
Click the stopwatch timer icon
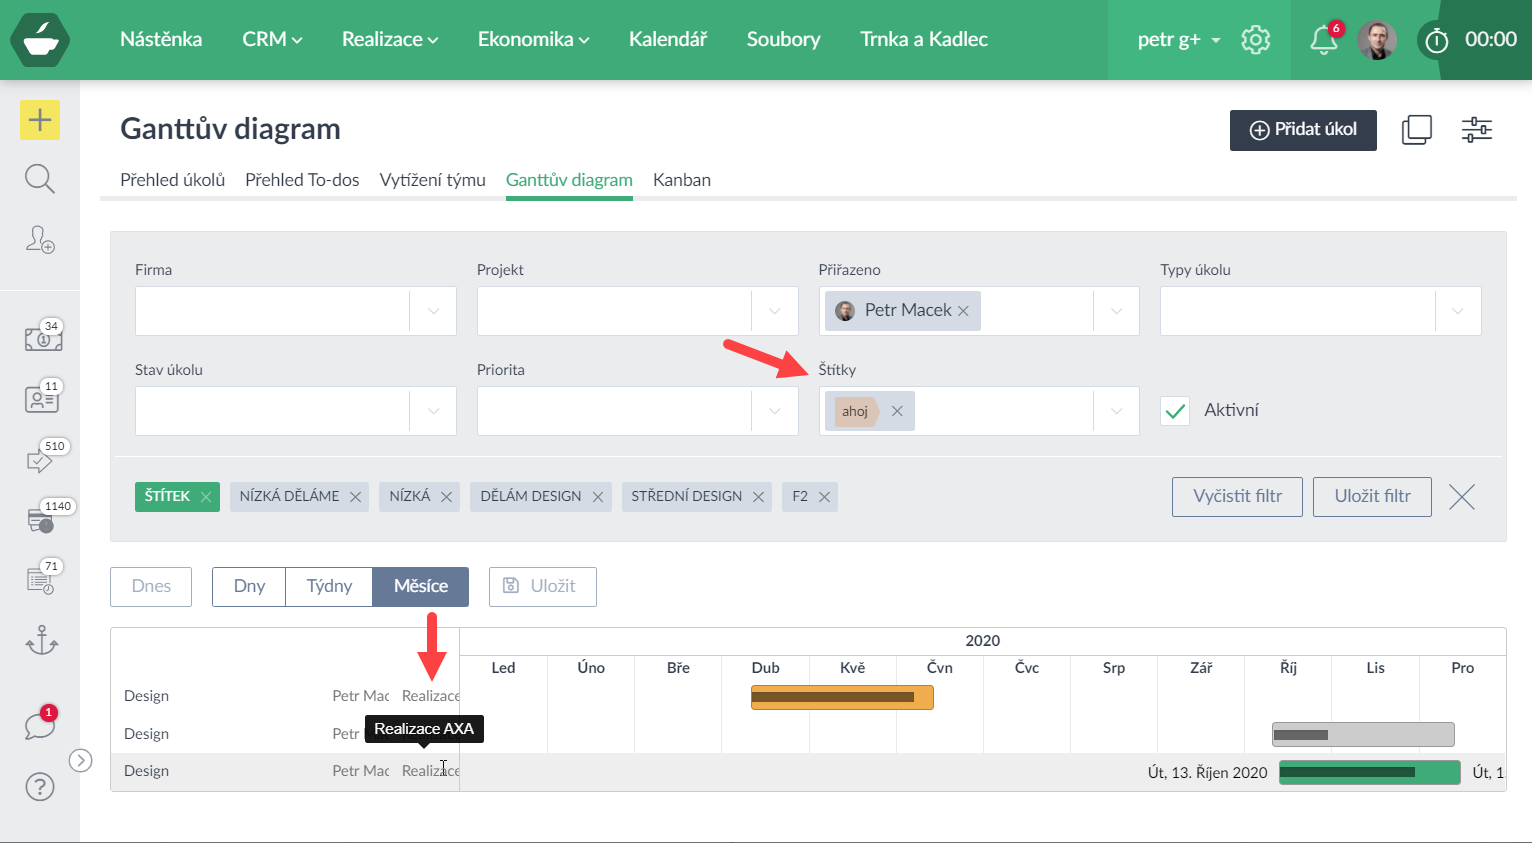pos(1436,40)
